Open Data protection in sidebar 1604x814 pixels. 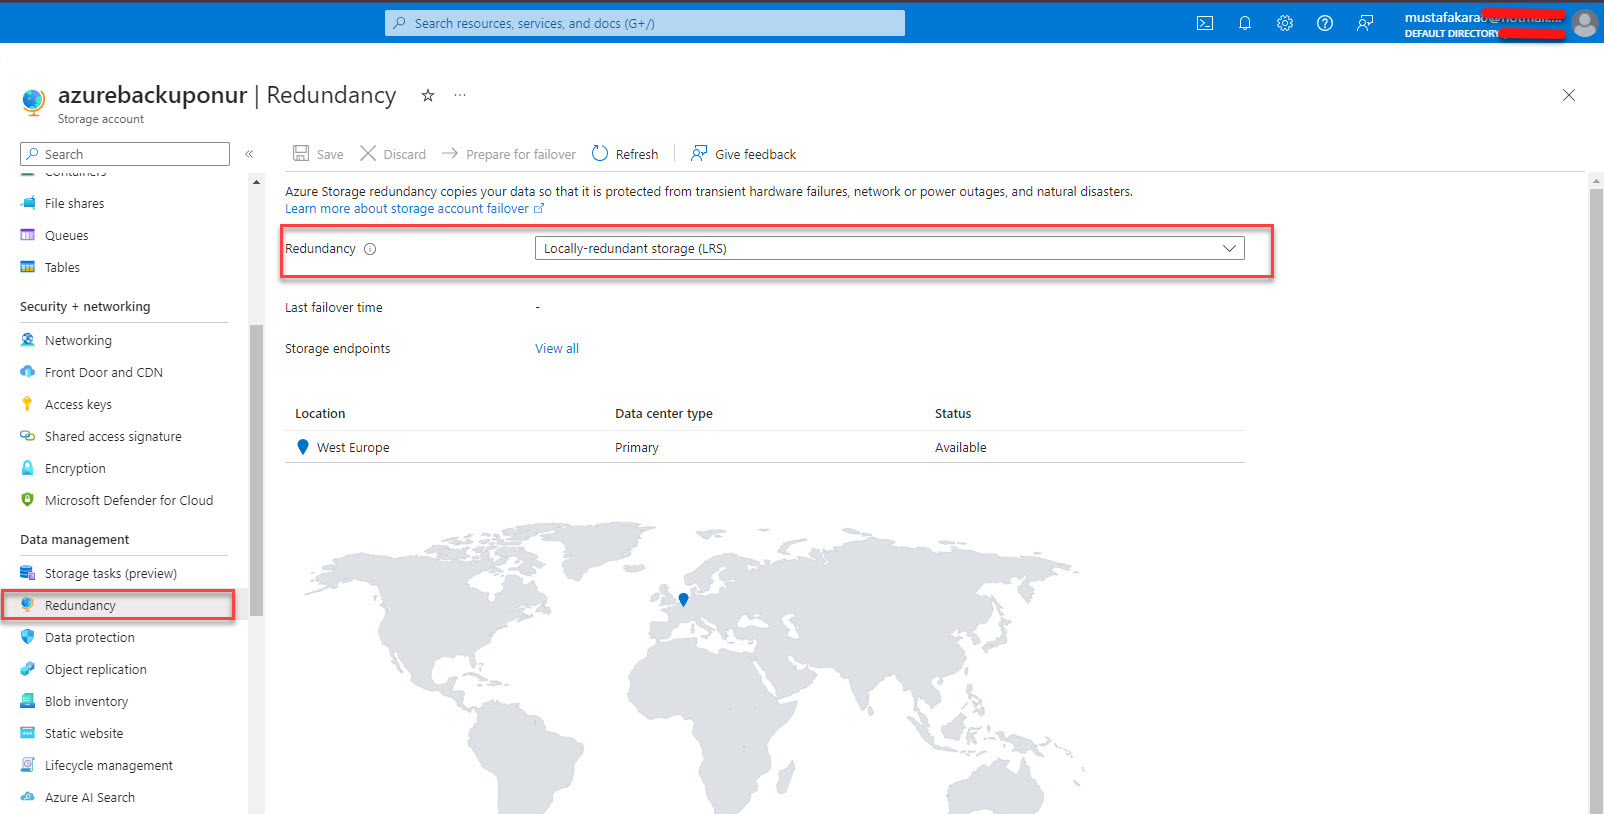[x=89, y=637]
